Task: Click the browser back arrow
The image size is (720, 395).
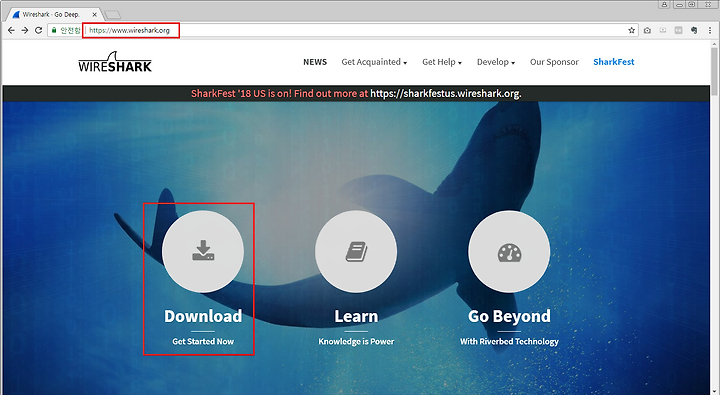Action: [11, 30]
